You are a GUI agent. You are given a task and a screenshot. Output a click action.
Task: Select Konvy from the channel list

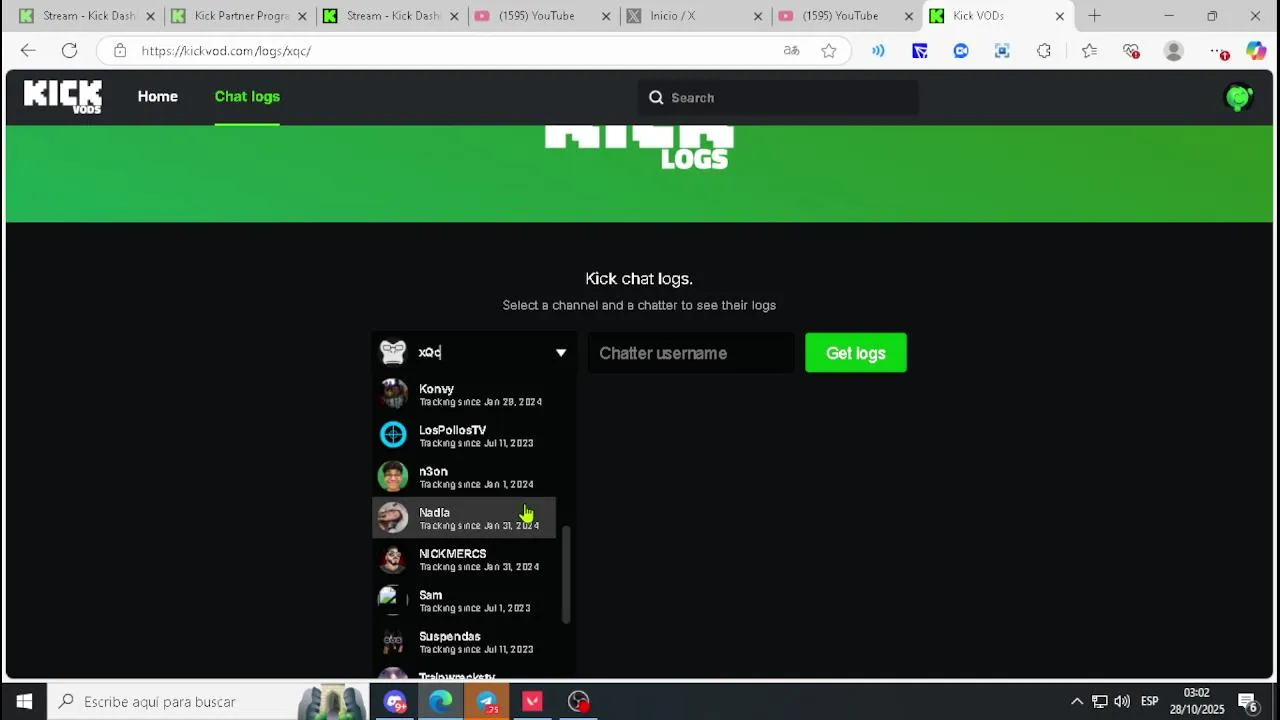pyautogui.click(x=464, y=394)
